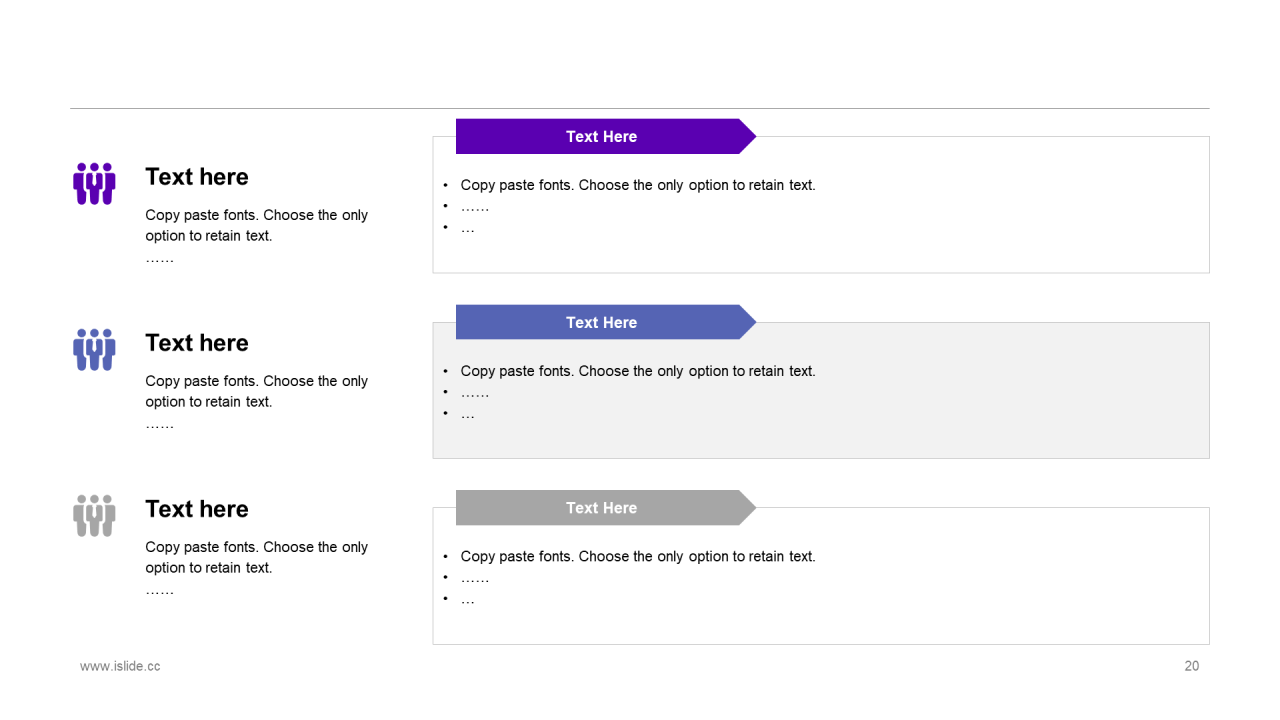Image resolution: width=1280 pixels, height=720 pixels.
Task: Click the slide number 20
Action: tap(1191, 666)
